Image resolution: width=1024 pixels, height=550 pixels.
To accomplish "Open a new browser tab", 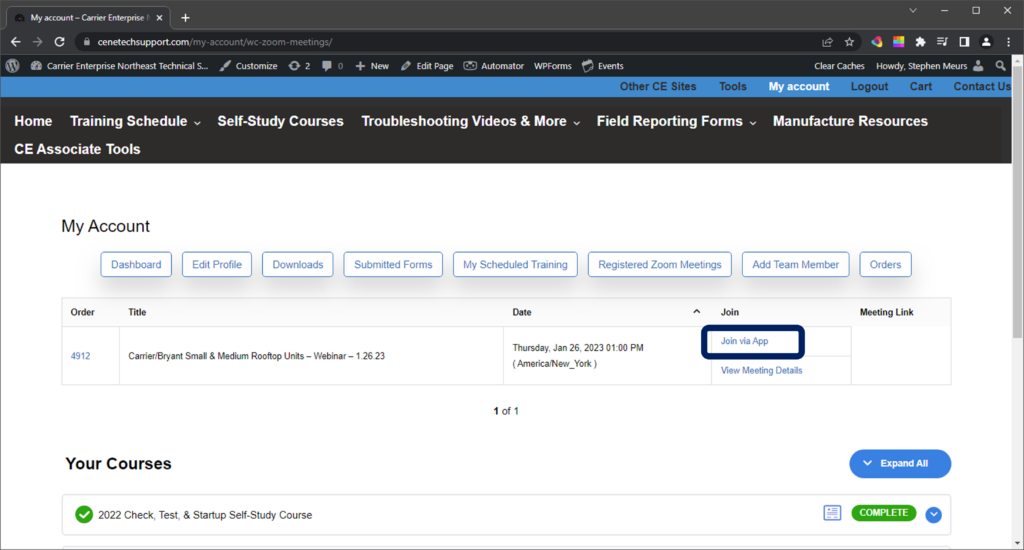I will coord(185,18).
